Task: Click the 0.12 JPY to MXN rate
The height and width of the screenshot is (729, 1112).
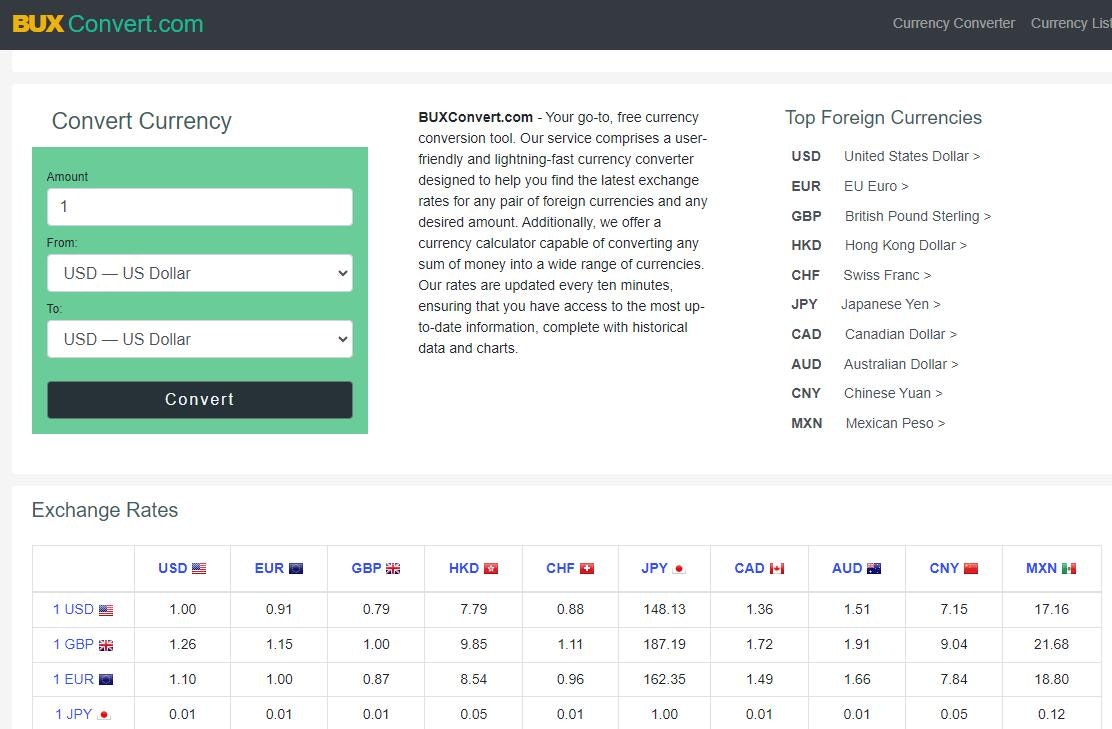Action: coord(1051,714)
